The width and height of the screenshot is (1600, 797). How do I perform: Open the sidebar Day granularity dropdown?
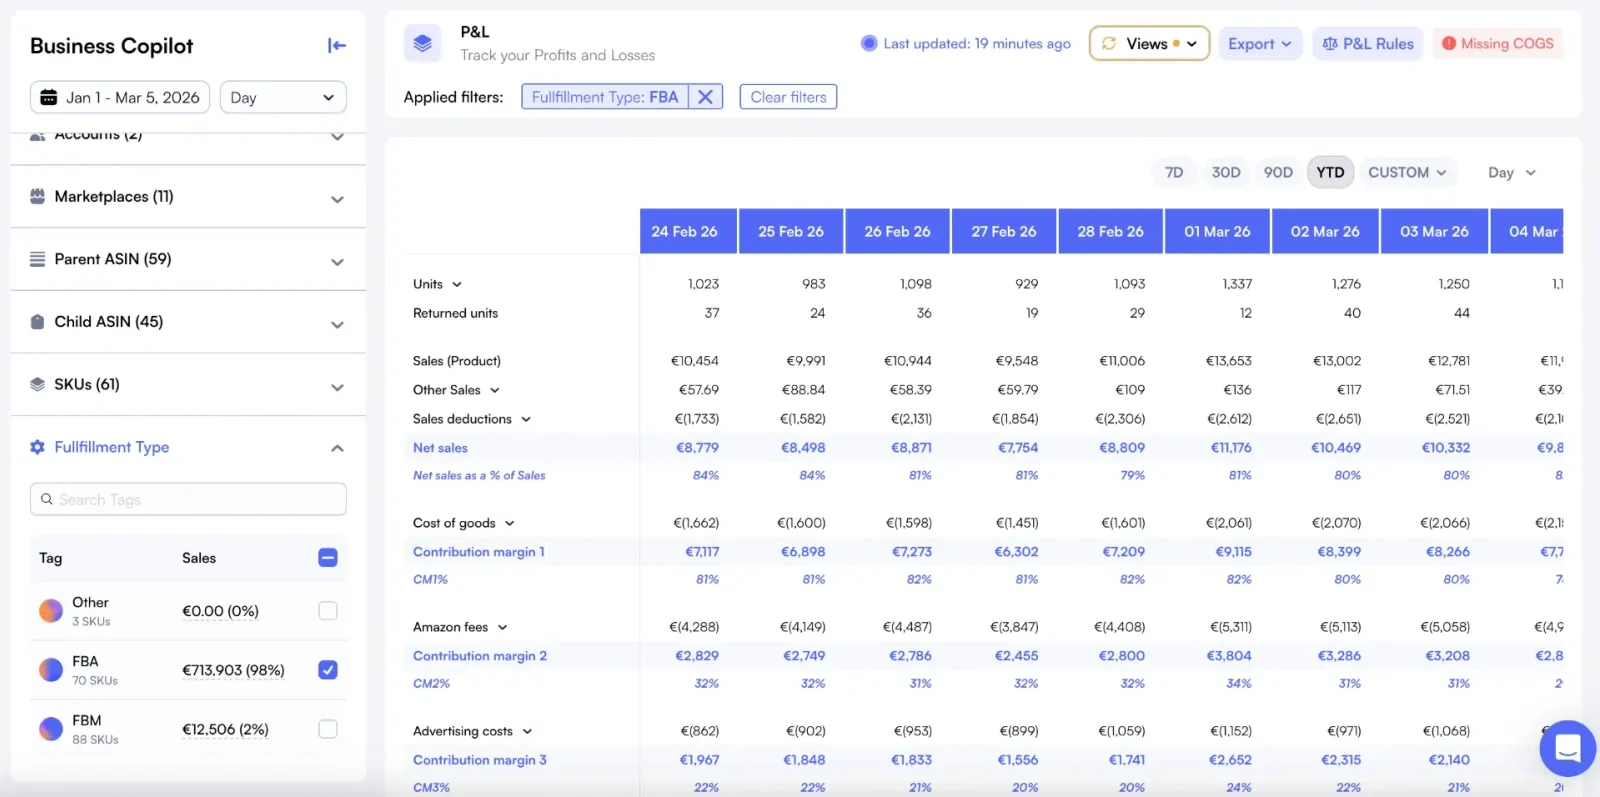pos(283,97)
